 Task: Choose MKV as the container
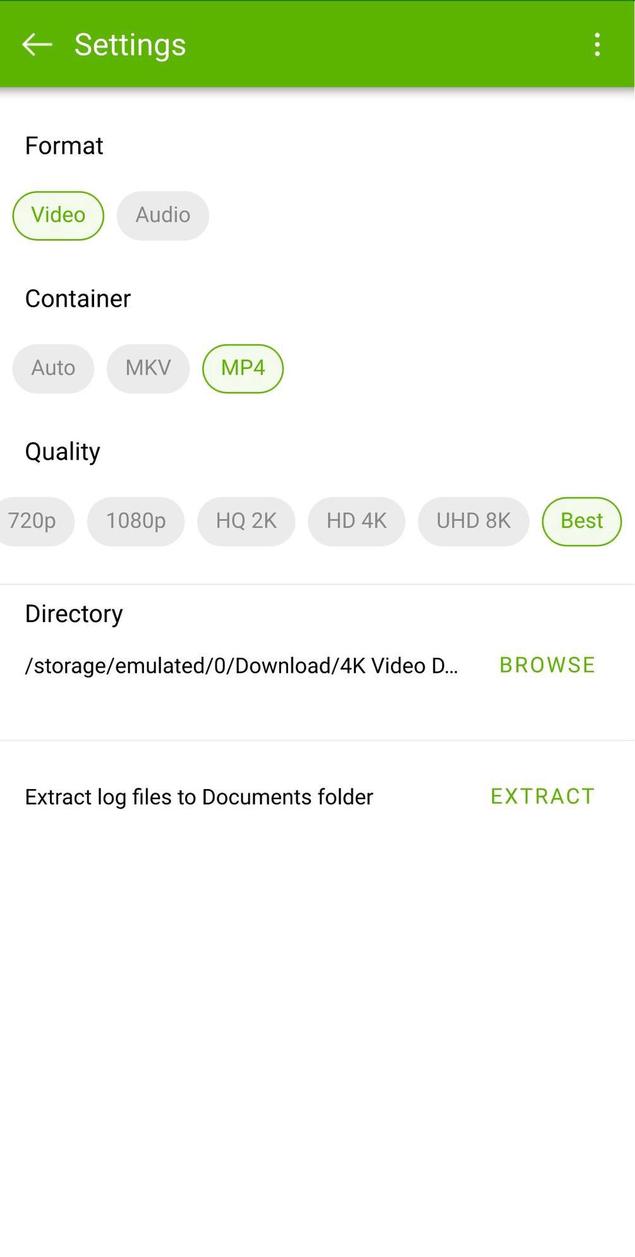pyautogui.click(x=147, y=368)
